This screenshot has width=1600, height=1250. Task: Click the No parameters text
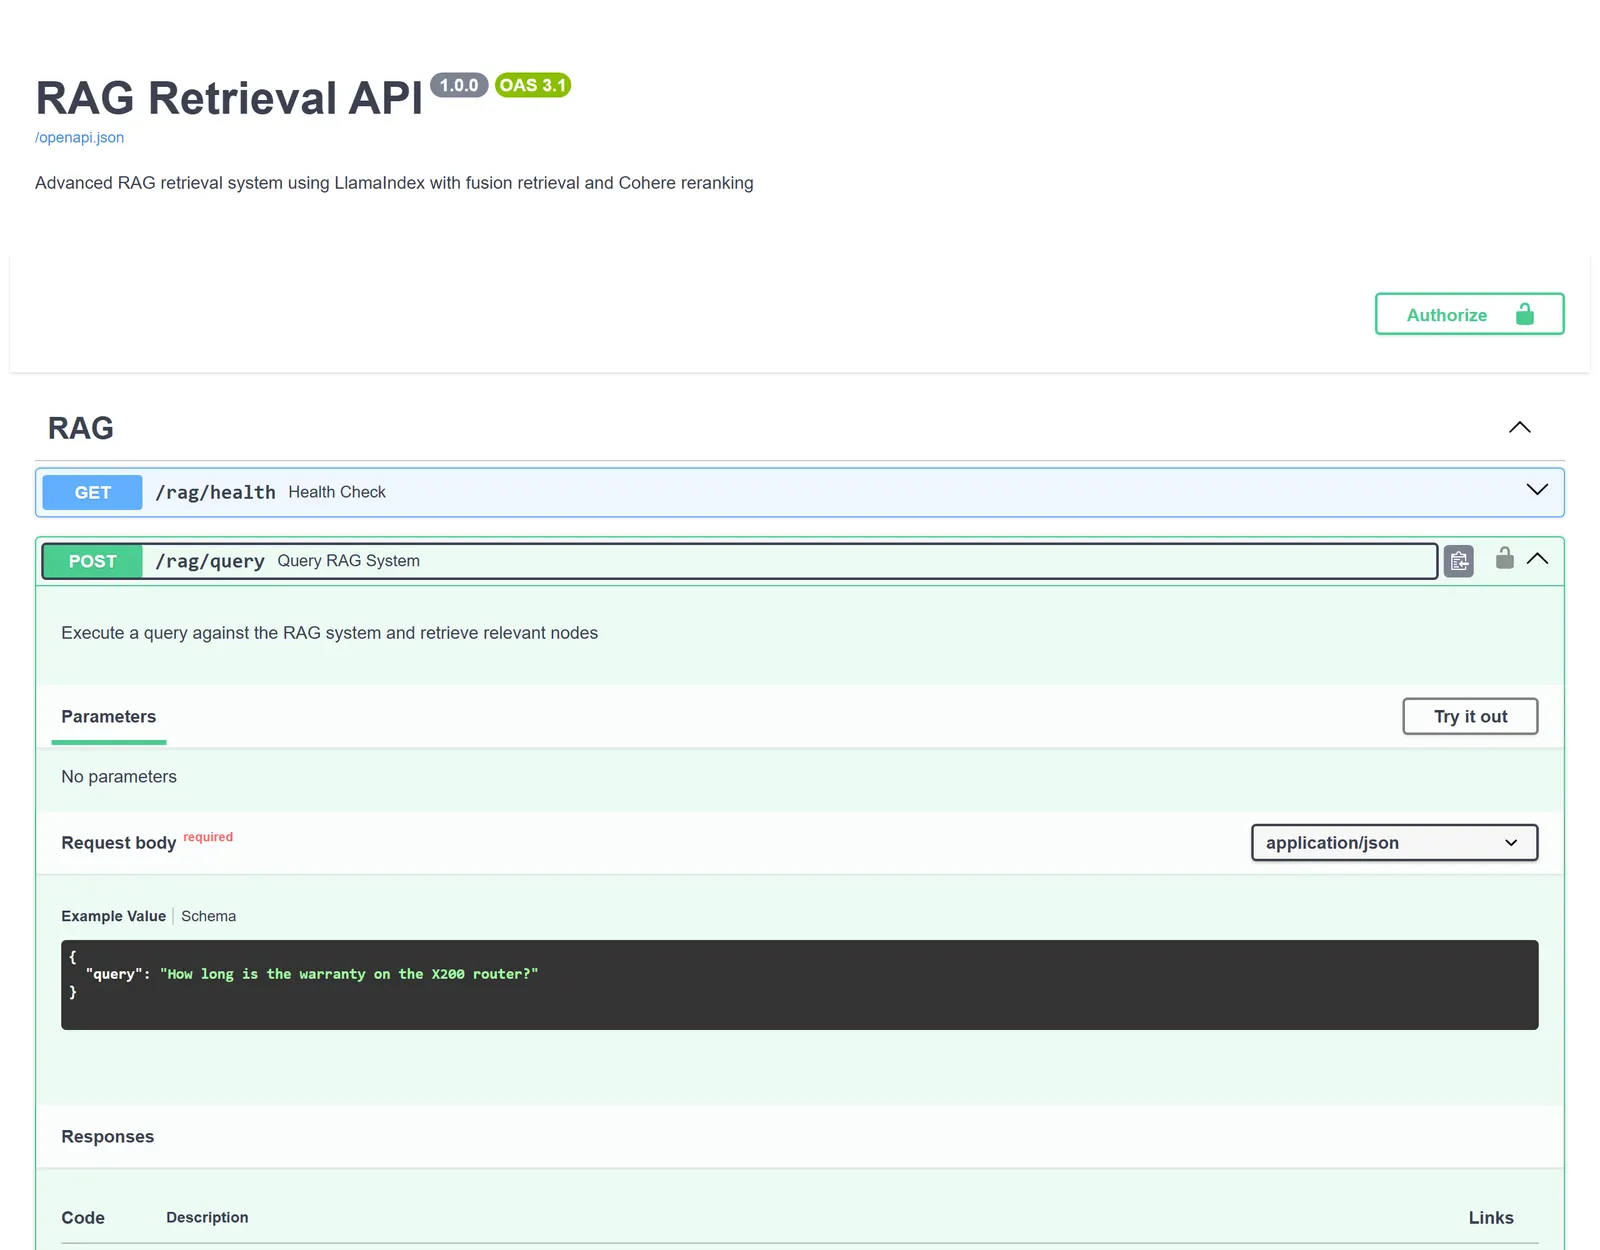tap(119, 777)
